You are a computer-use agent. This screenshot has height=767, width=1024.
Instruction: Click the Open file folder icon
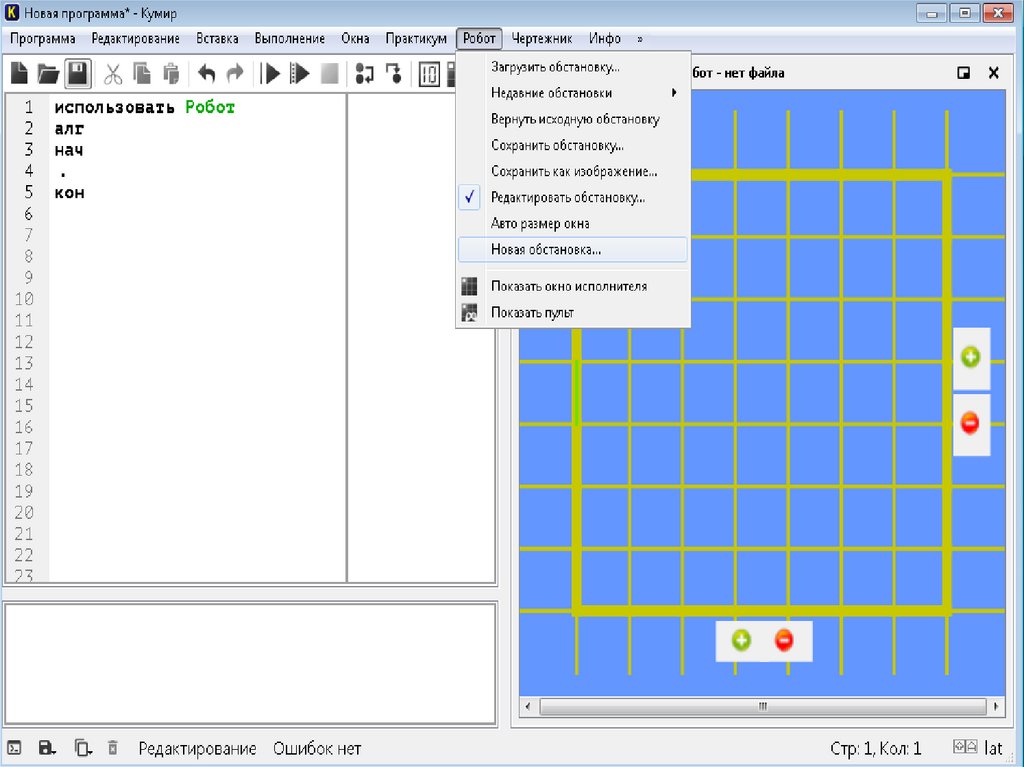(x=48, y=73)
